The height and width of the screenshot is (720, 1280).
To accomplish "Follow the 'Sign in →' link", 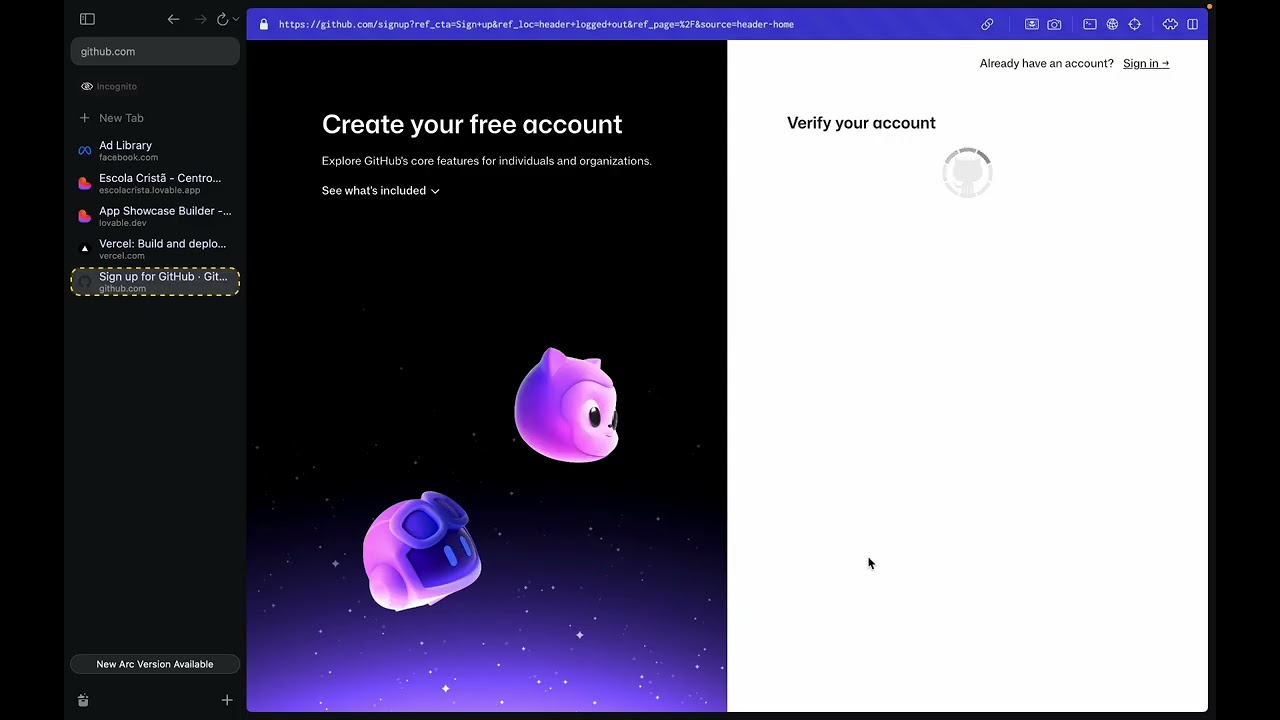I will 1146,63.
